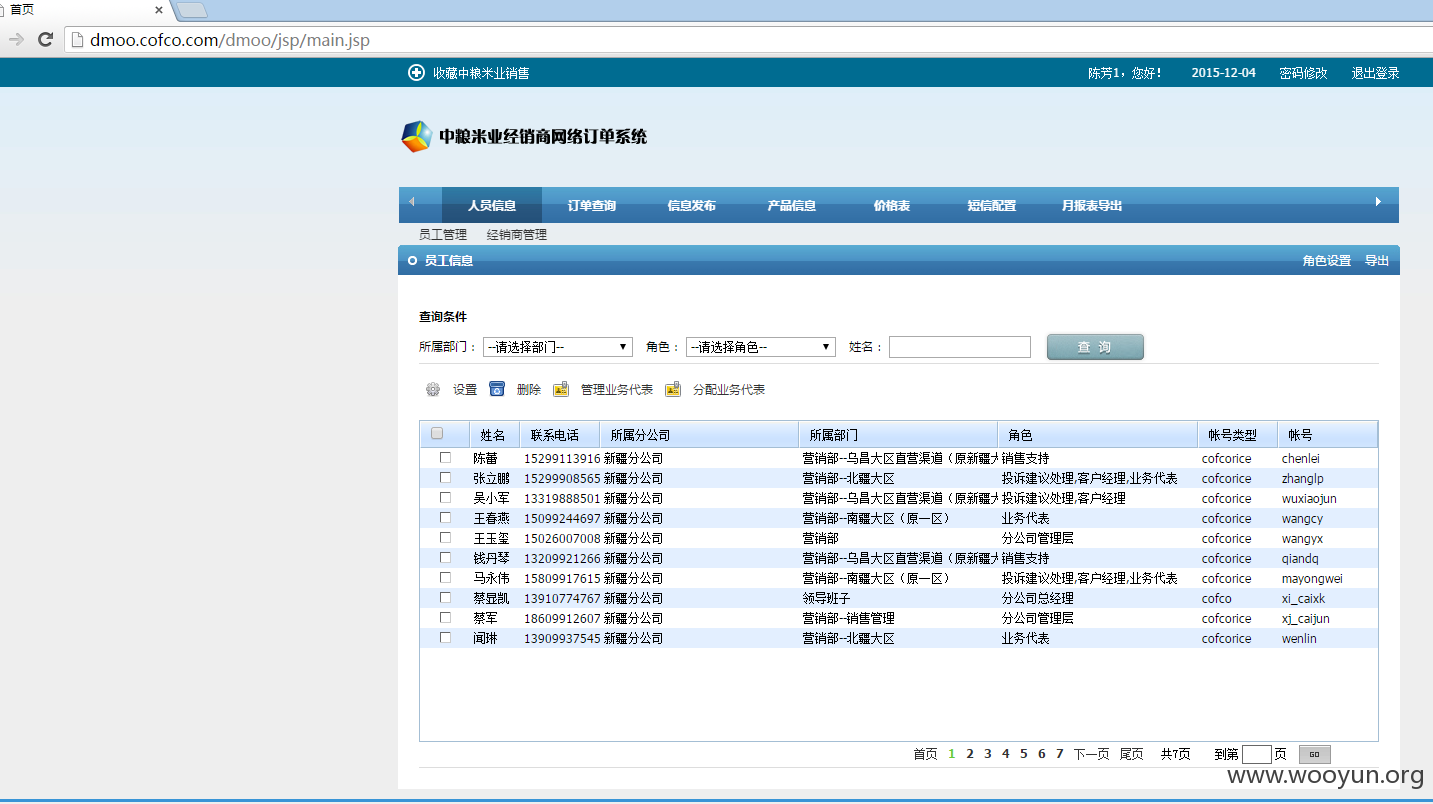Viewport: 1433px width, 804px height.
Task: Click the plus icon beside 收藏中粮米业销售
Action: 416,73
